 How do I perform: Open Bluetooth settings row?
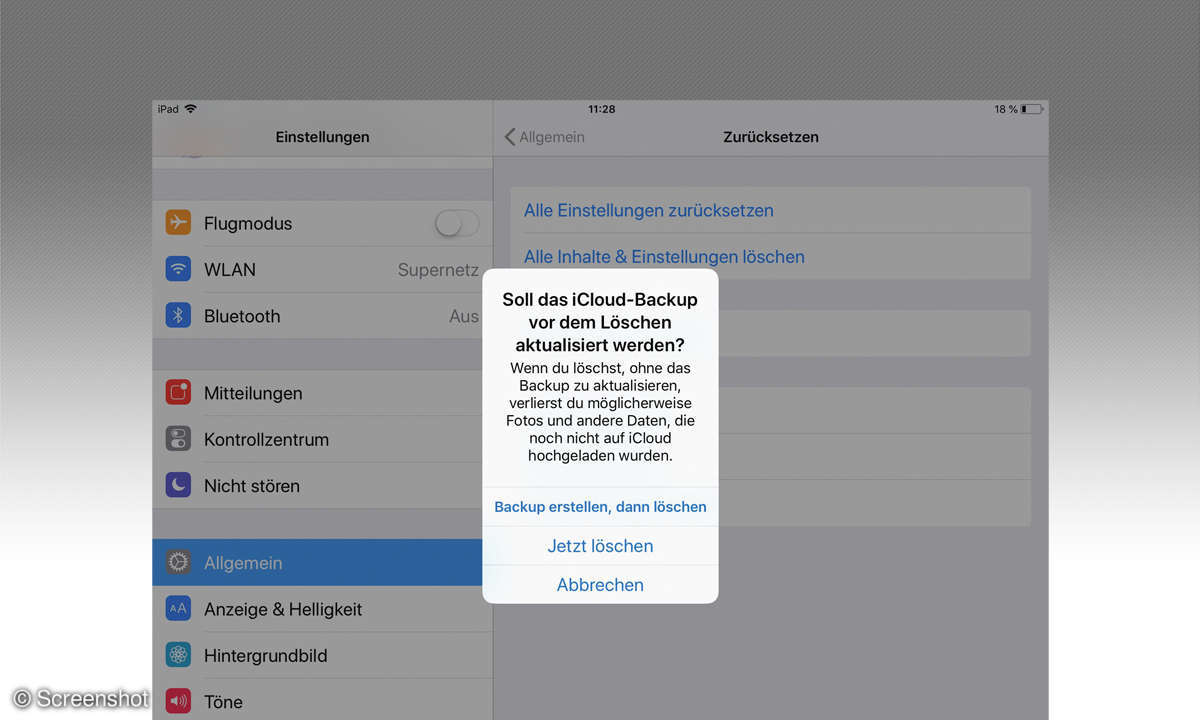[322, 316]
